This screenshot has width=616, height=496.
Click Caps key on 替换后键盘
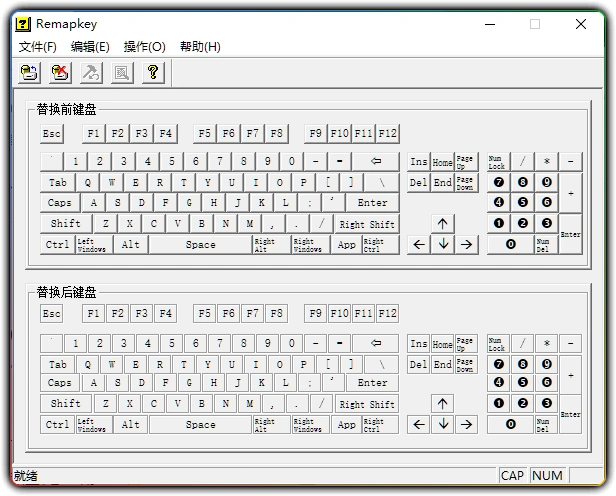tap(60, 383)
